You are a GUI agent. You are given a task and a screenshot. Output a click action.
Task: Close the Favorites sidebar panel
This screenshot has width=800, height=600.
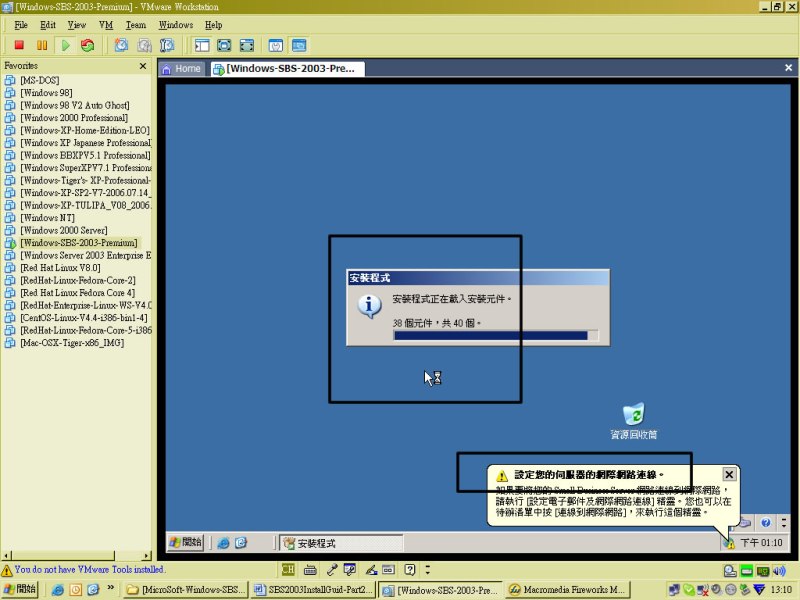pyautogui.click(x=142, y=66)
